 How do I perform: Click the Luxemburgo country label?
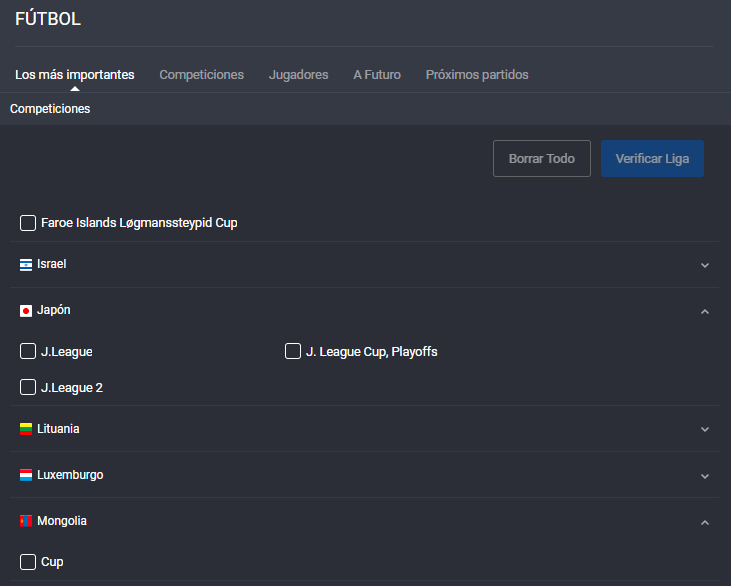[70, 475]
